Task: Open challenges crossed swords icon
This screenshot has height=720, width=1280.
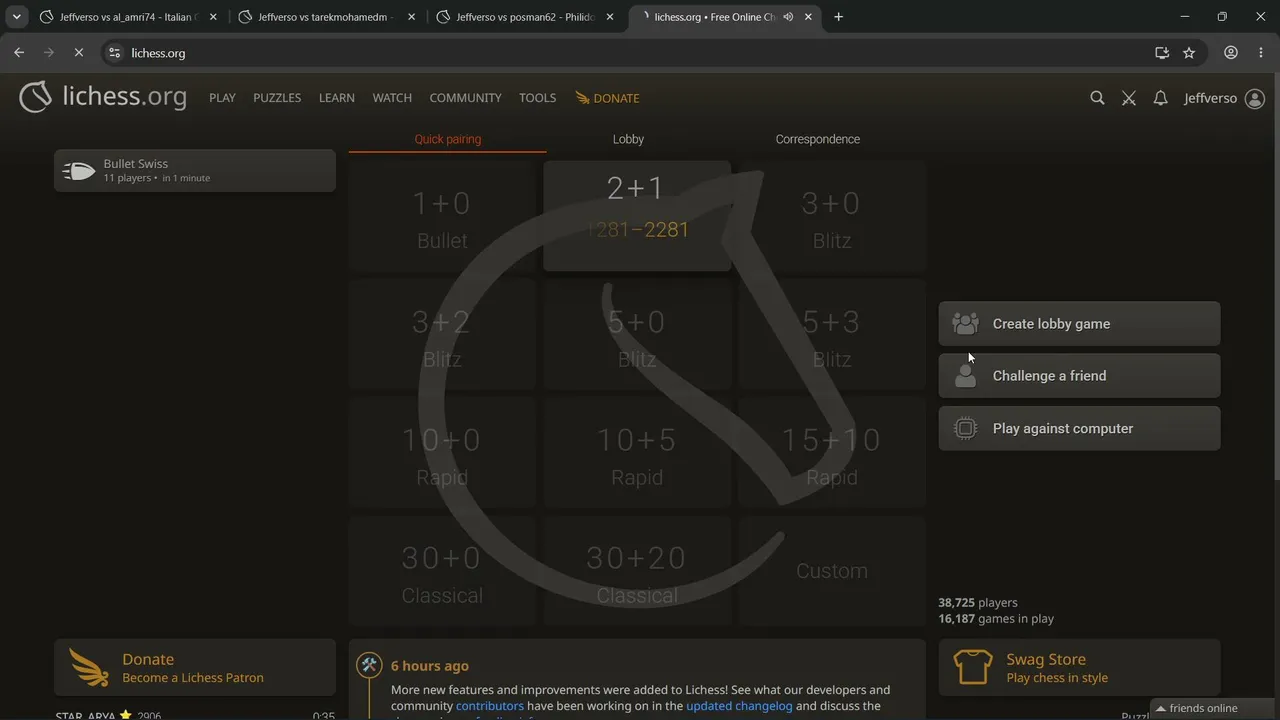Action: tap(1129, 98)
